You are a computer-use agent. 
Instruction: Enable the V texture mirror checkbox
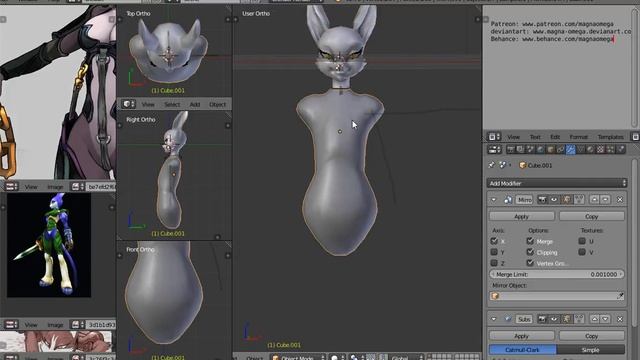point(582,252)
